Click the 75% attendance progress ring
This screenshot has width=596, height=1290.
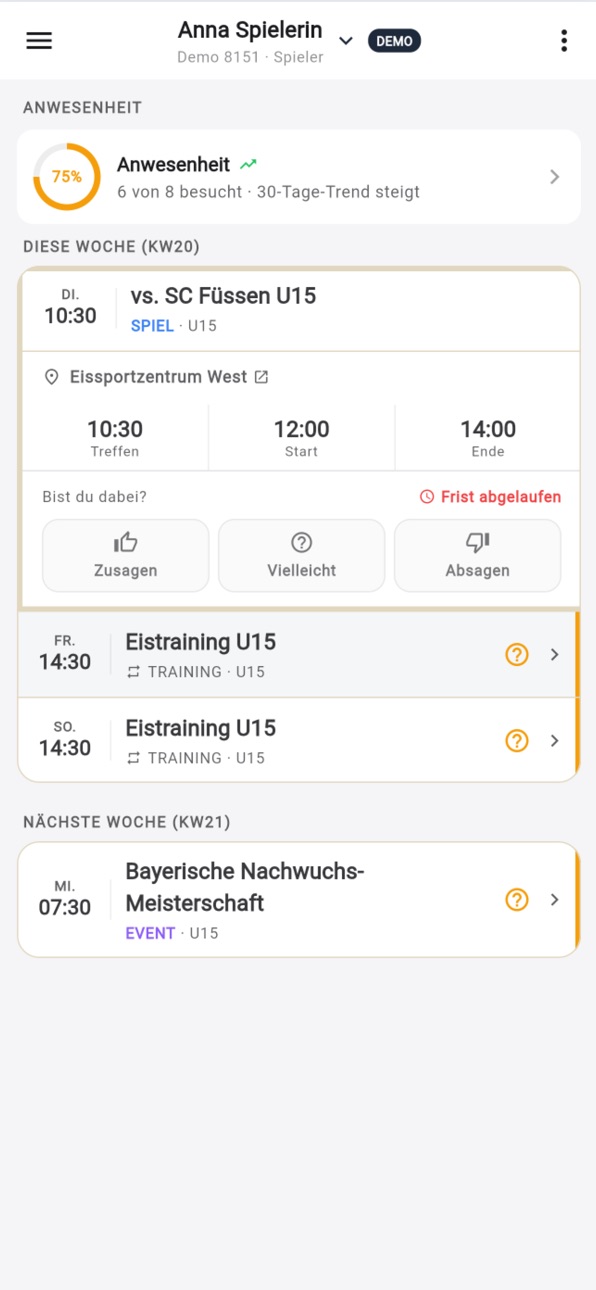67,177
